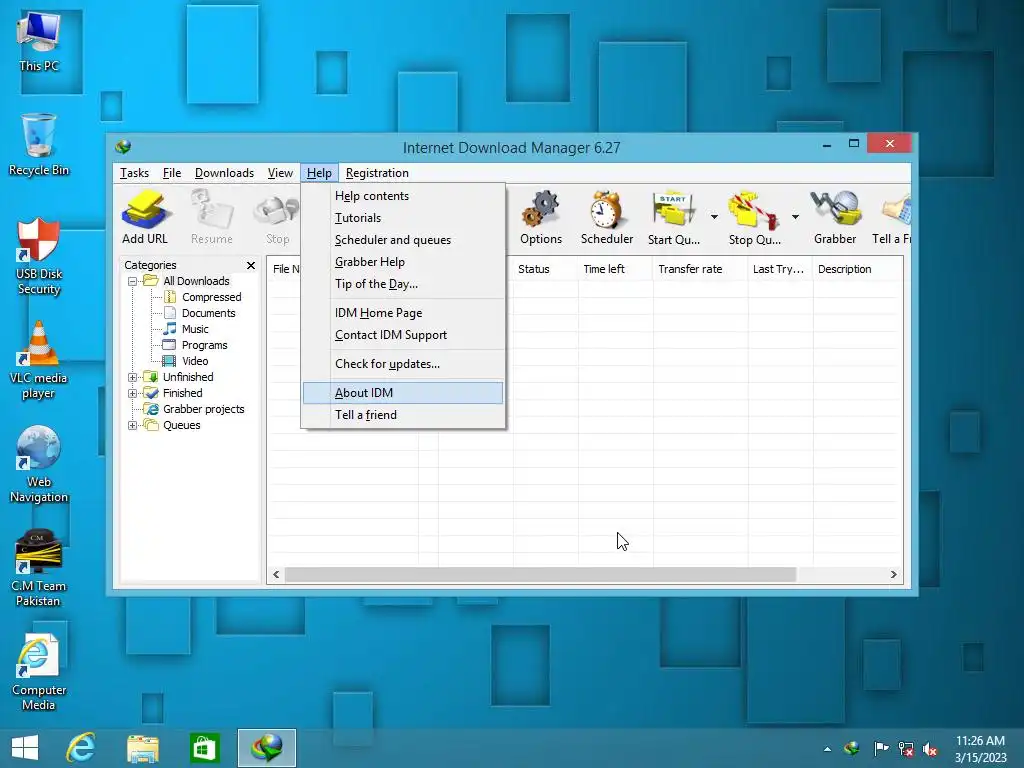Click the horizontal scrollbar right arrow
The height and width of the screenshot is (768, 1024).
click(x=893, y=575)
